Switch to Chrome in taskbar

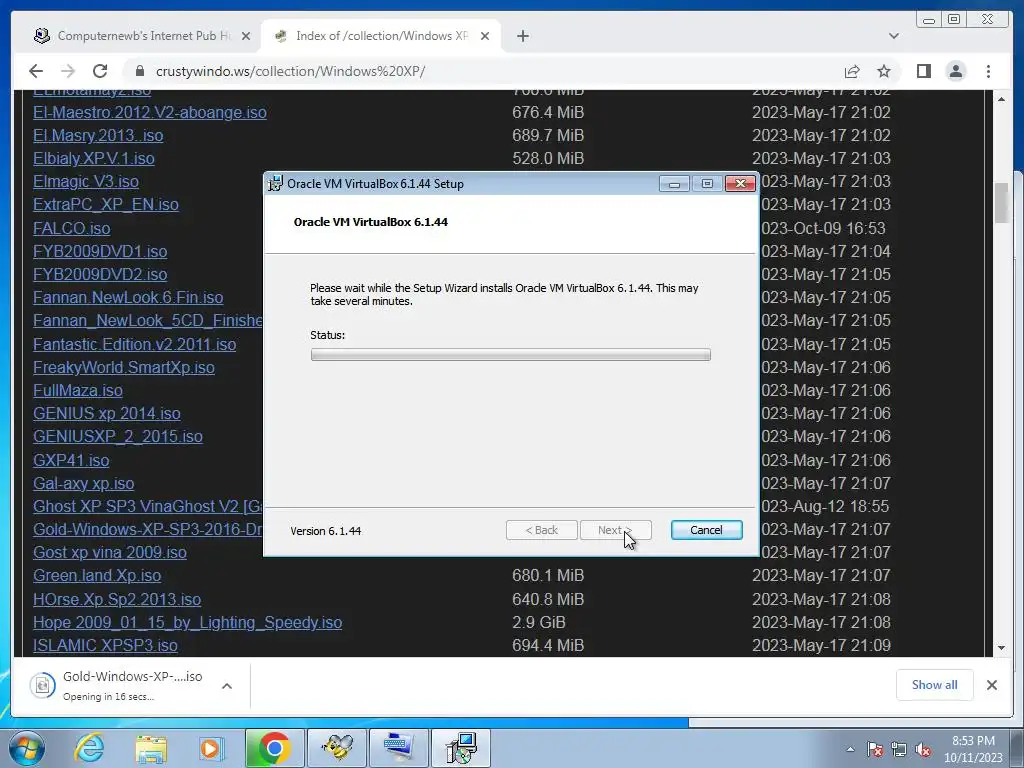coord(274,748)
